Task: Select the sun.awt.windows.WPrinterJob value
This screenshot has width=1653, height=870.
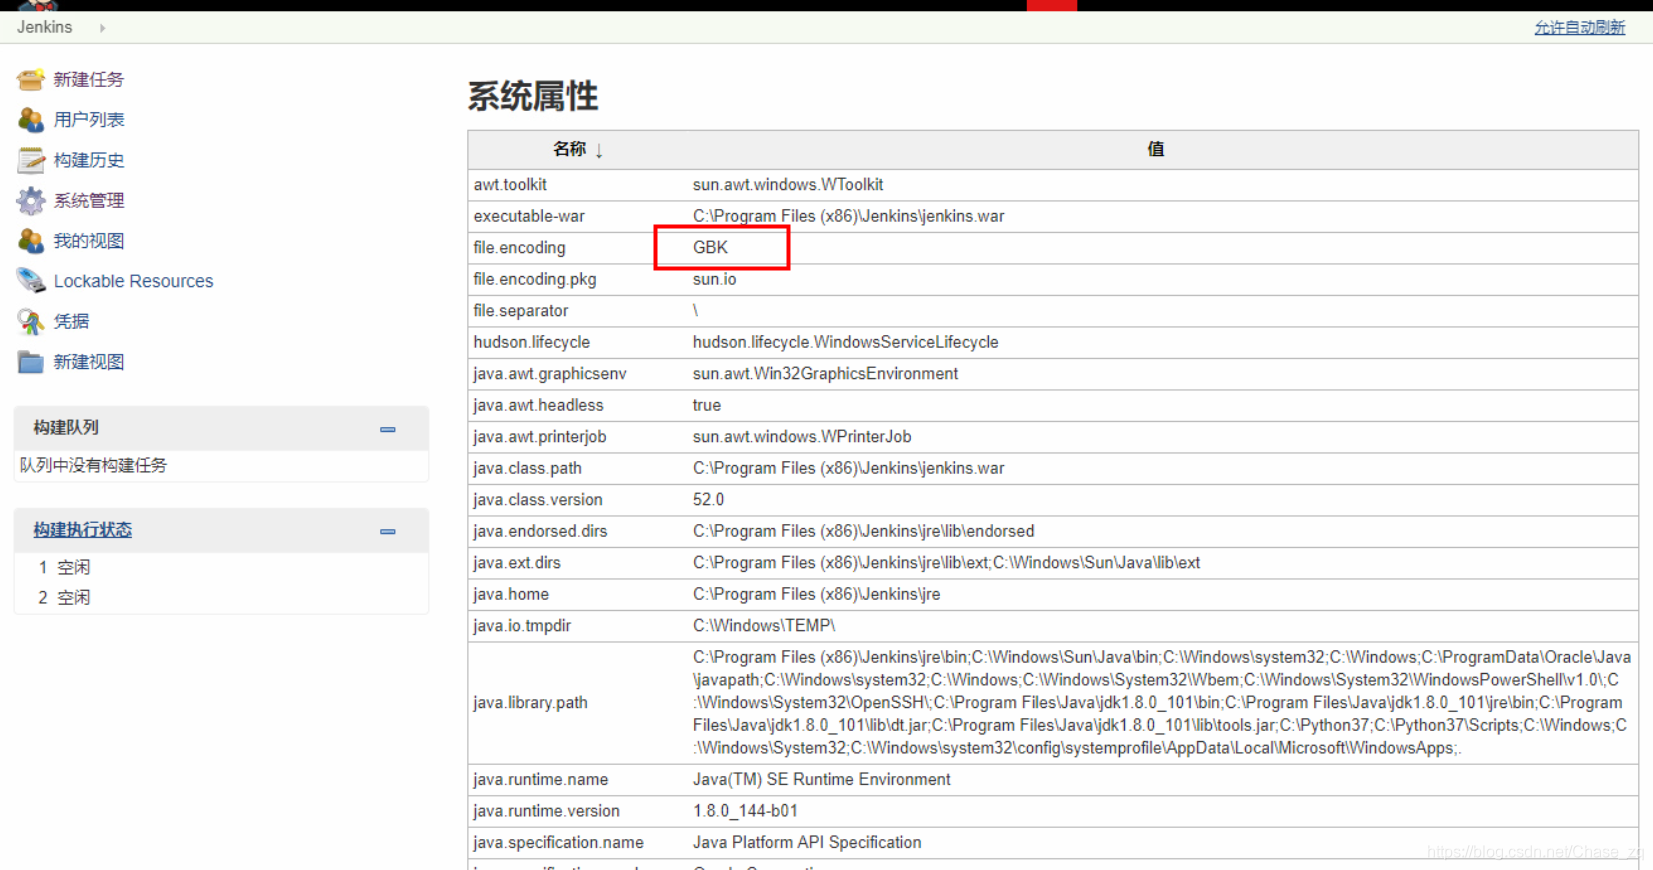Action: tap(802, 436)
